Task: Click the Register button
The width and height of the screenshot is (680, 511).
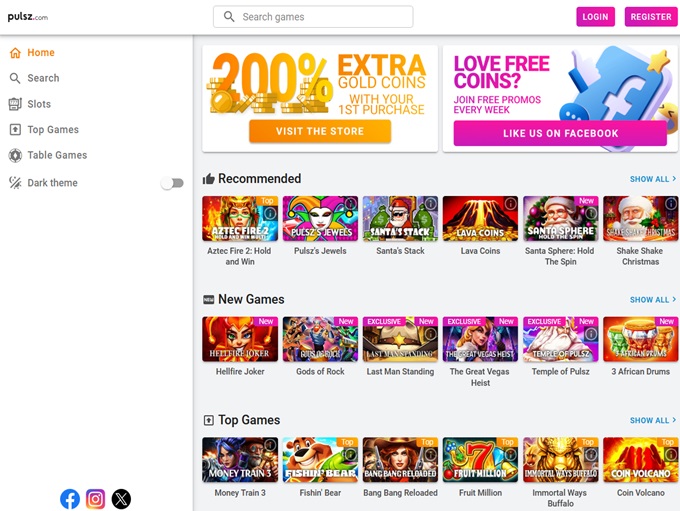Action: (651, 16)
